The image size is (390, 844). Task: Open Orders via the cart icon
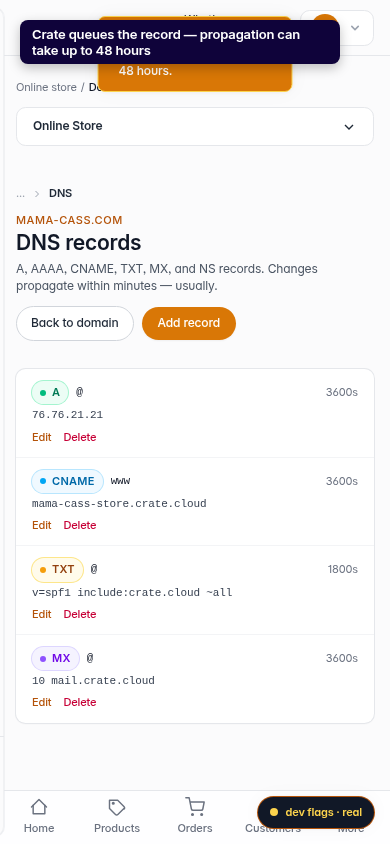195,815
